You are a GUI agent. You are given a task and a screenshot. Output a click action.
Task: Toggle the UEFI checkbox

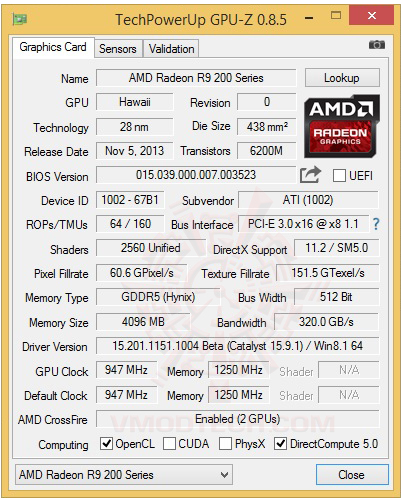pos(339,175)
